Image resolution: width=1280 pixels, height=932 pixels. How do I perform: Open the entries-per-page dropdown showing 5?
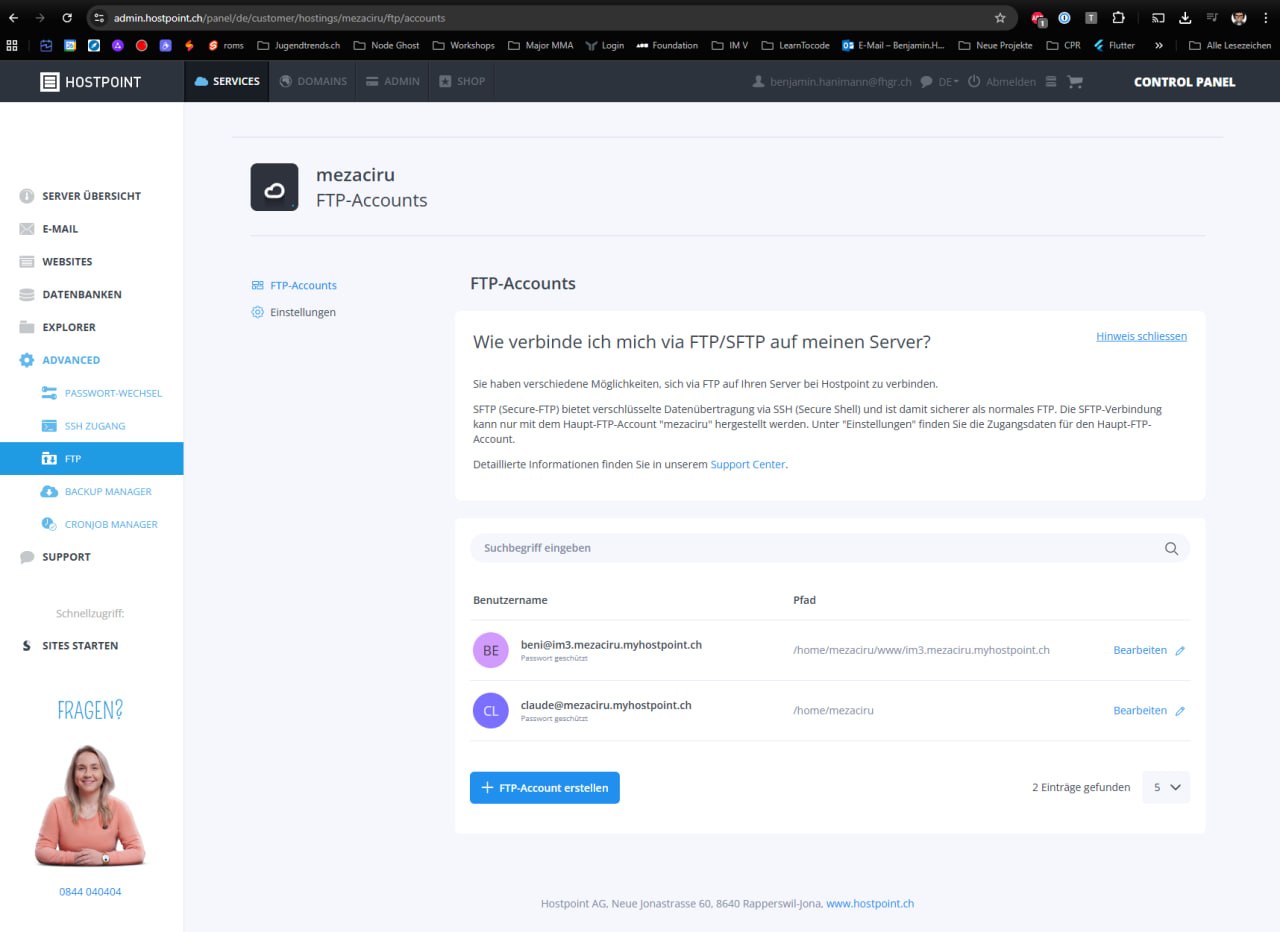[x=1166, y=787]
